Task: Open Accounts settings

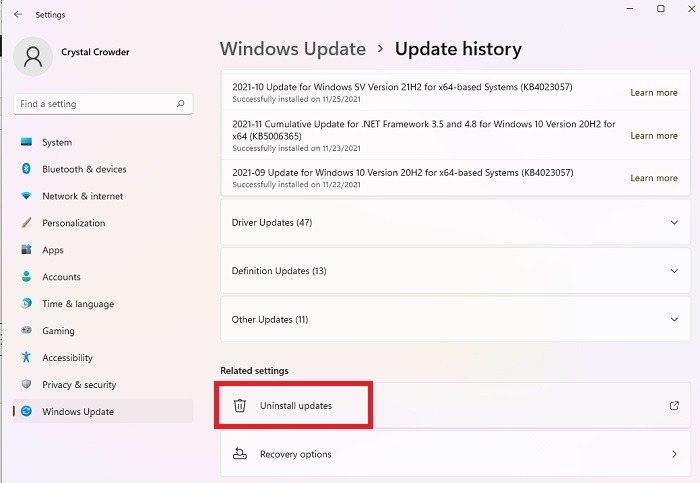Action: point(103,276)
